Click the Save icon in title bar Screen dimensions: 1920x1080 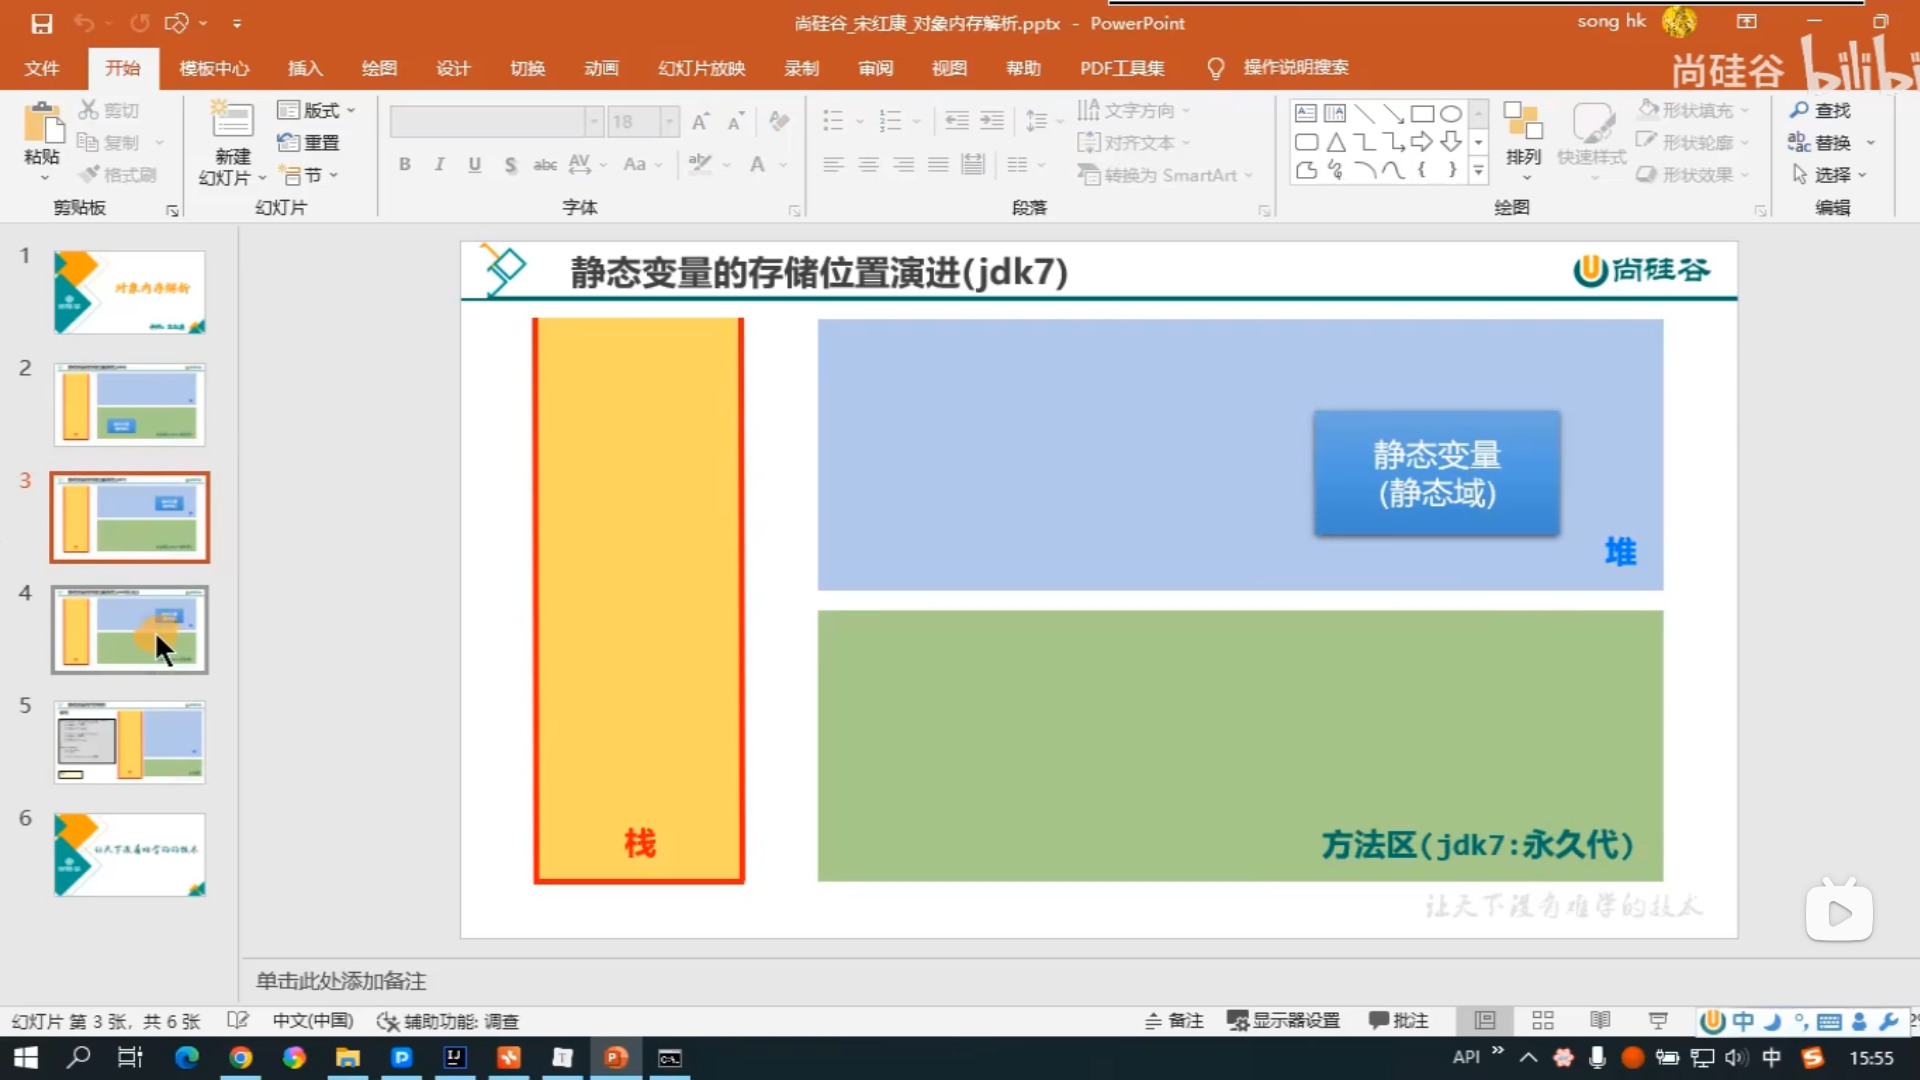41,23
